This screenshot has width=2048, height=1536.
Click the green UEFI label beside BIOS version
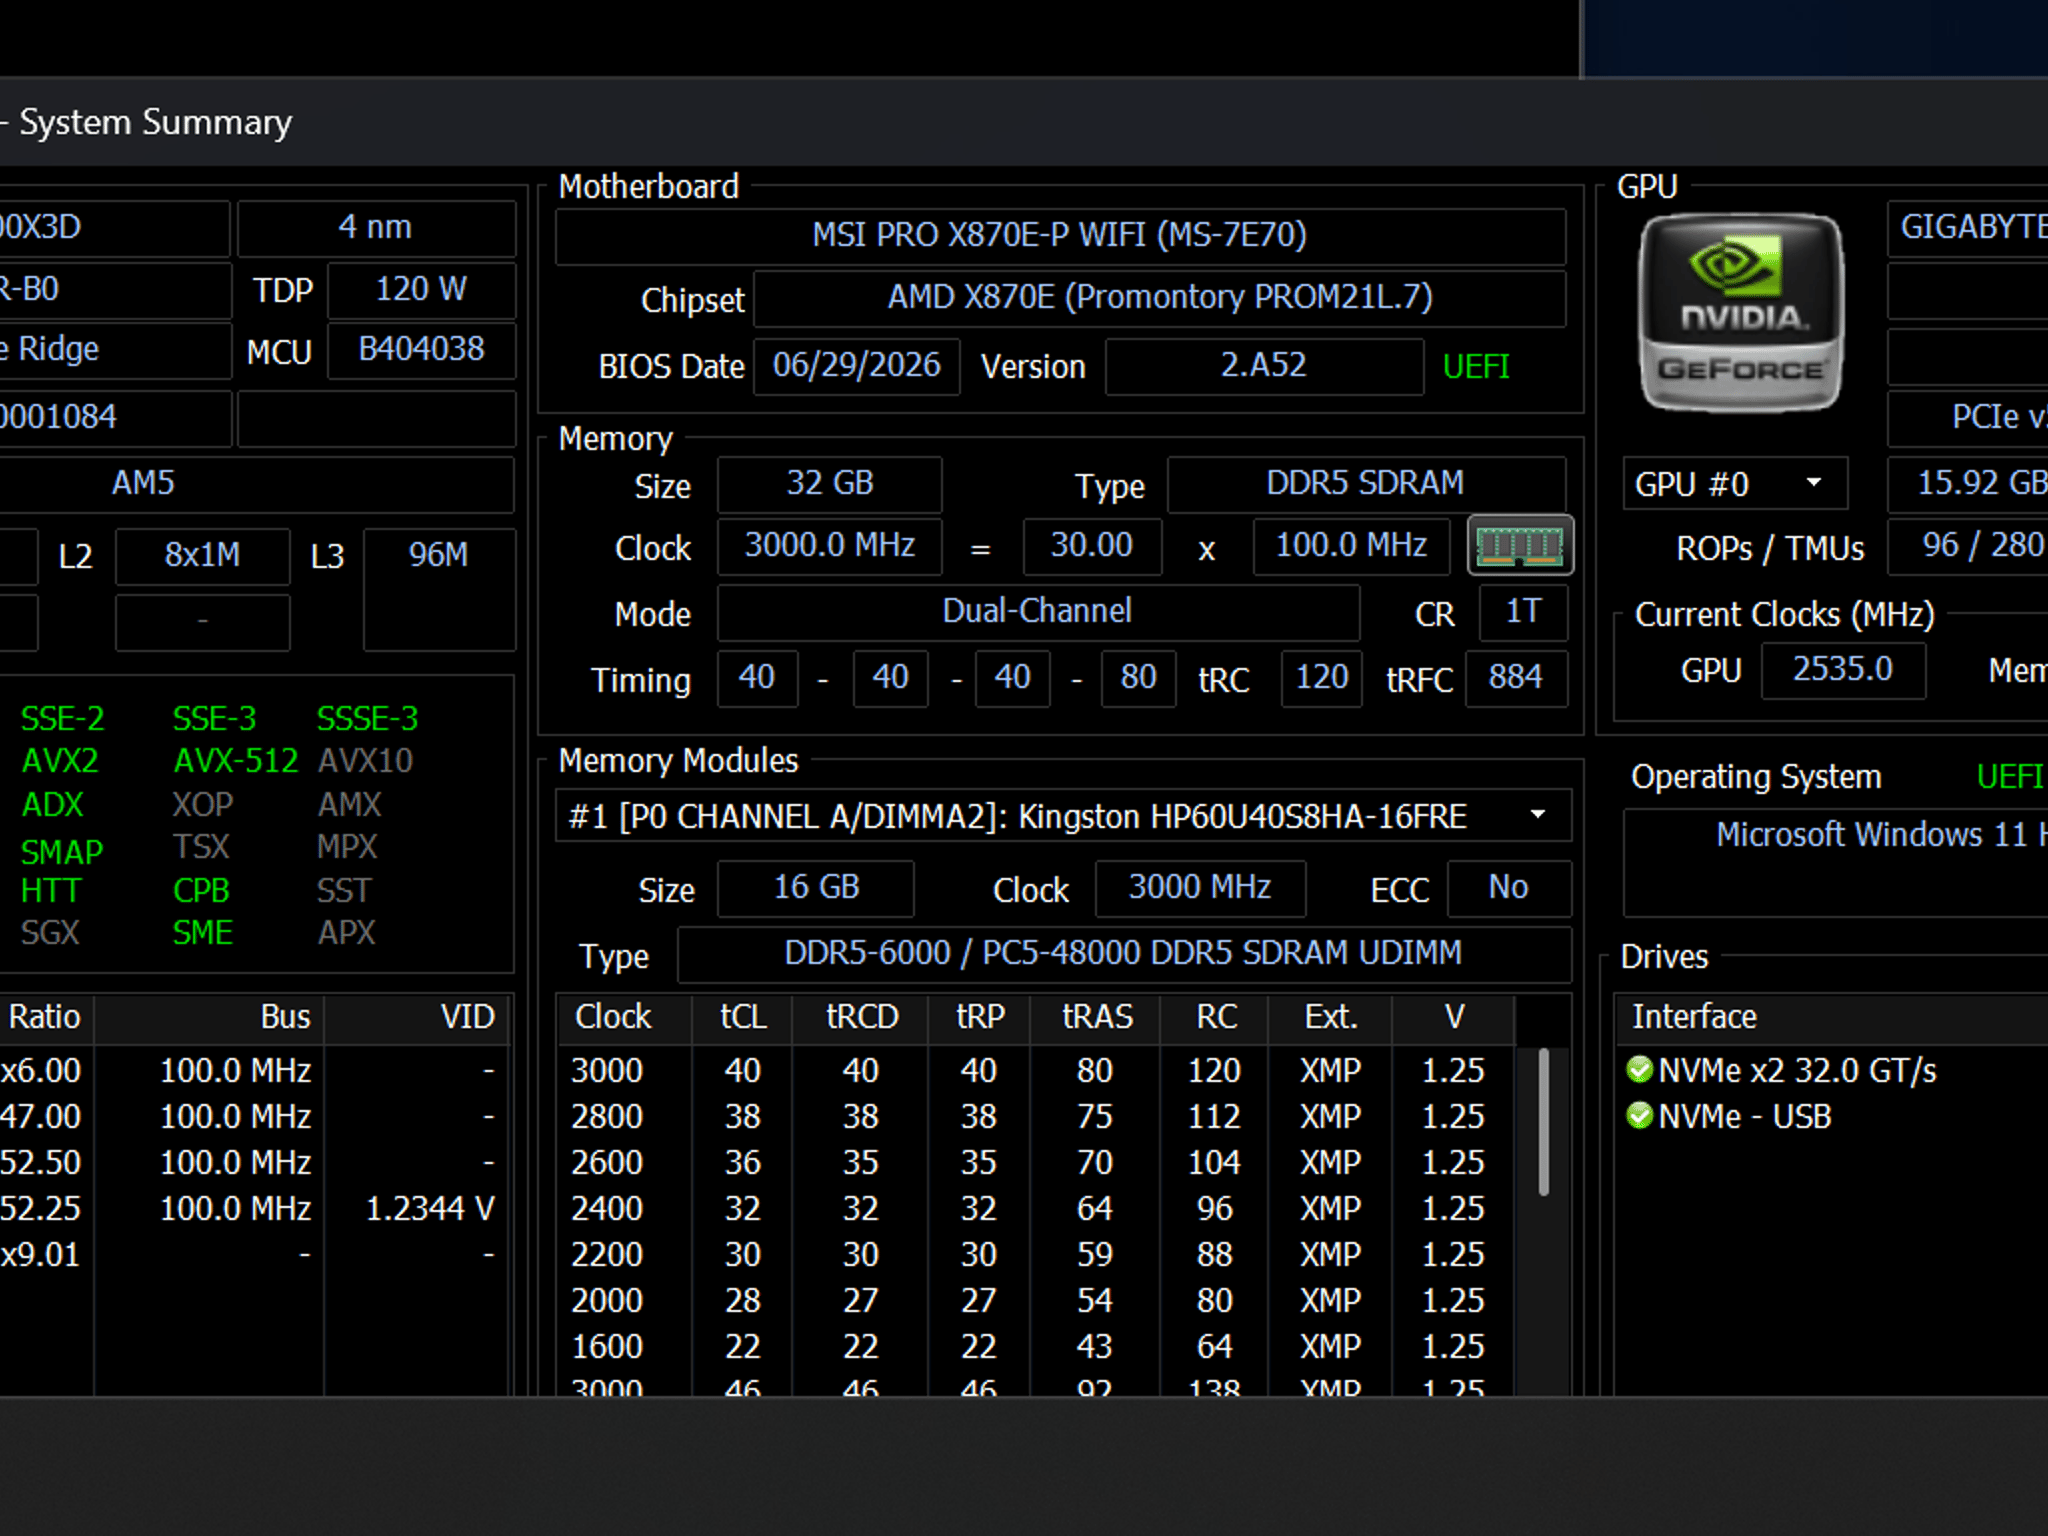pyautogui.click(x=1476, y=367)
